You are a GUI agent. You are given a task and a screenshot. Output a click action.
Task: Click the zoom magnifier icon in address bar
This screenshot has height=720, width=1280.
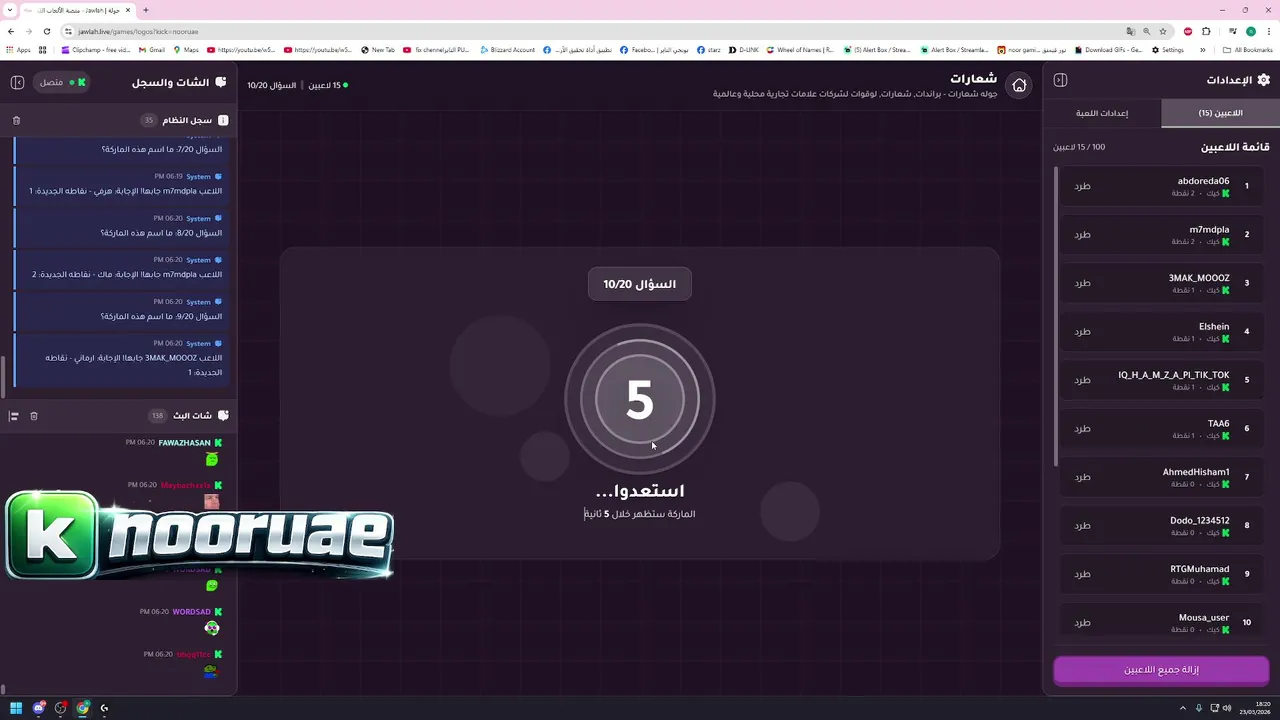click(1147, 31)
